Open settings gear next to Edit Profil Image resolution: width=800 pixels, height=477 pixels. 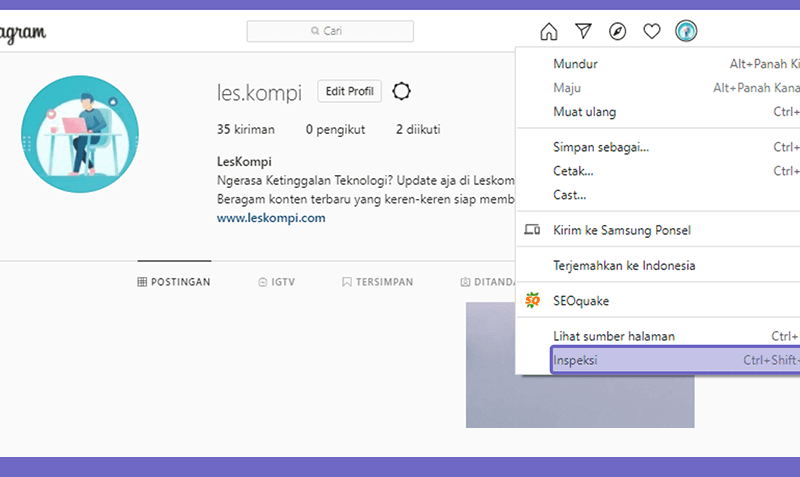402,91
